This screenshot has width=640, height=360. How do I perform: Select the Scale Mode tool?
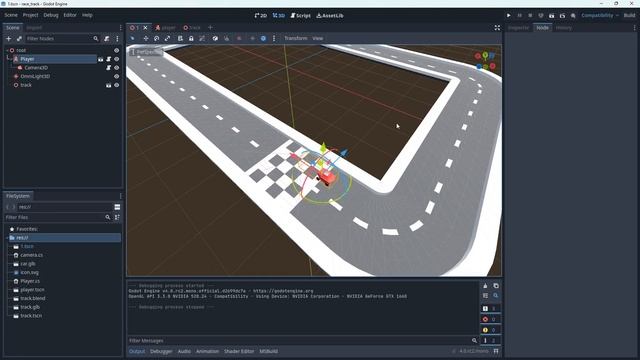point(167,38)
